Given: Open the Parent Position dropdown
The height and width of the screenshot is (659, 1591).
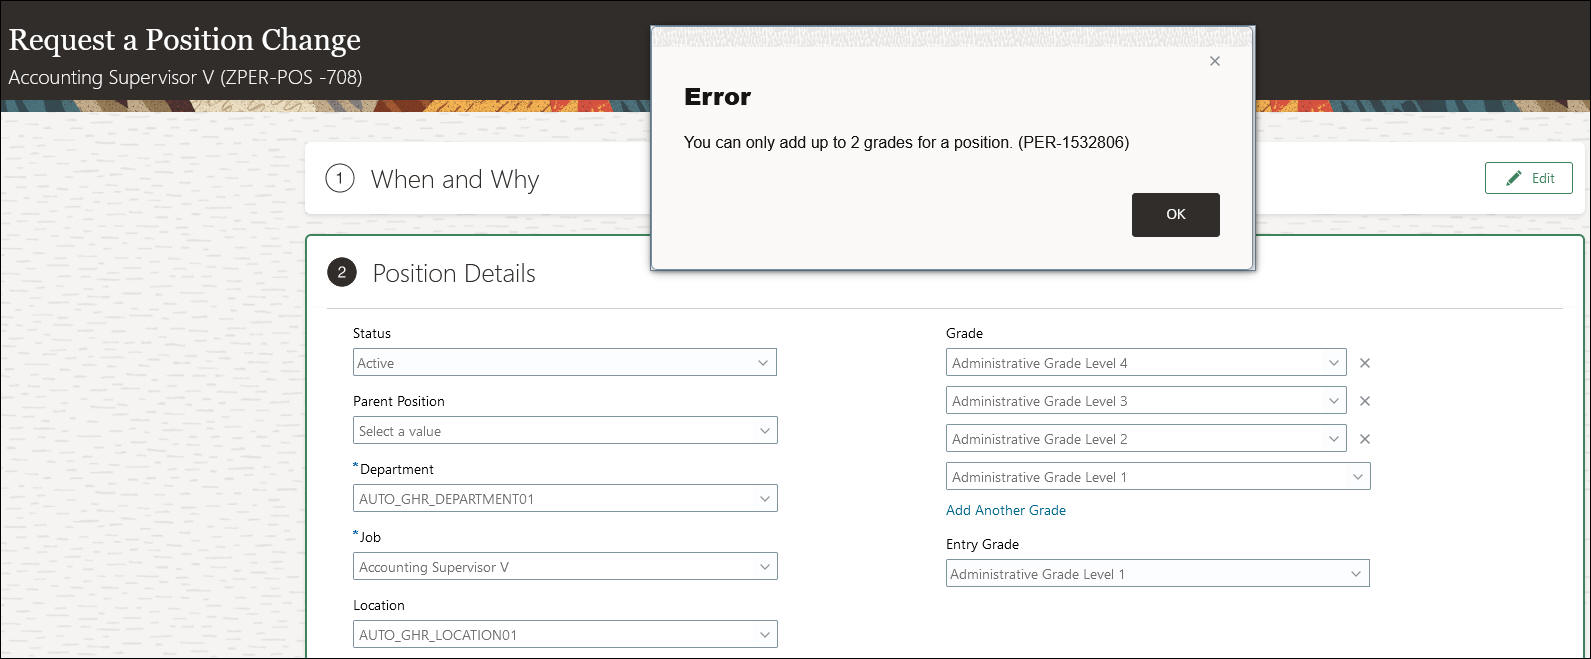Looking at the screenshot, I should (x=564, y=431).
